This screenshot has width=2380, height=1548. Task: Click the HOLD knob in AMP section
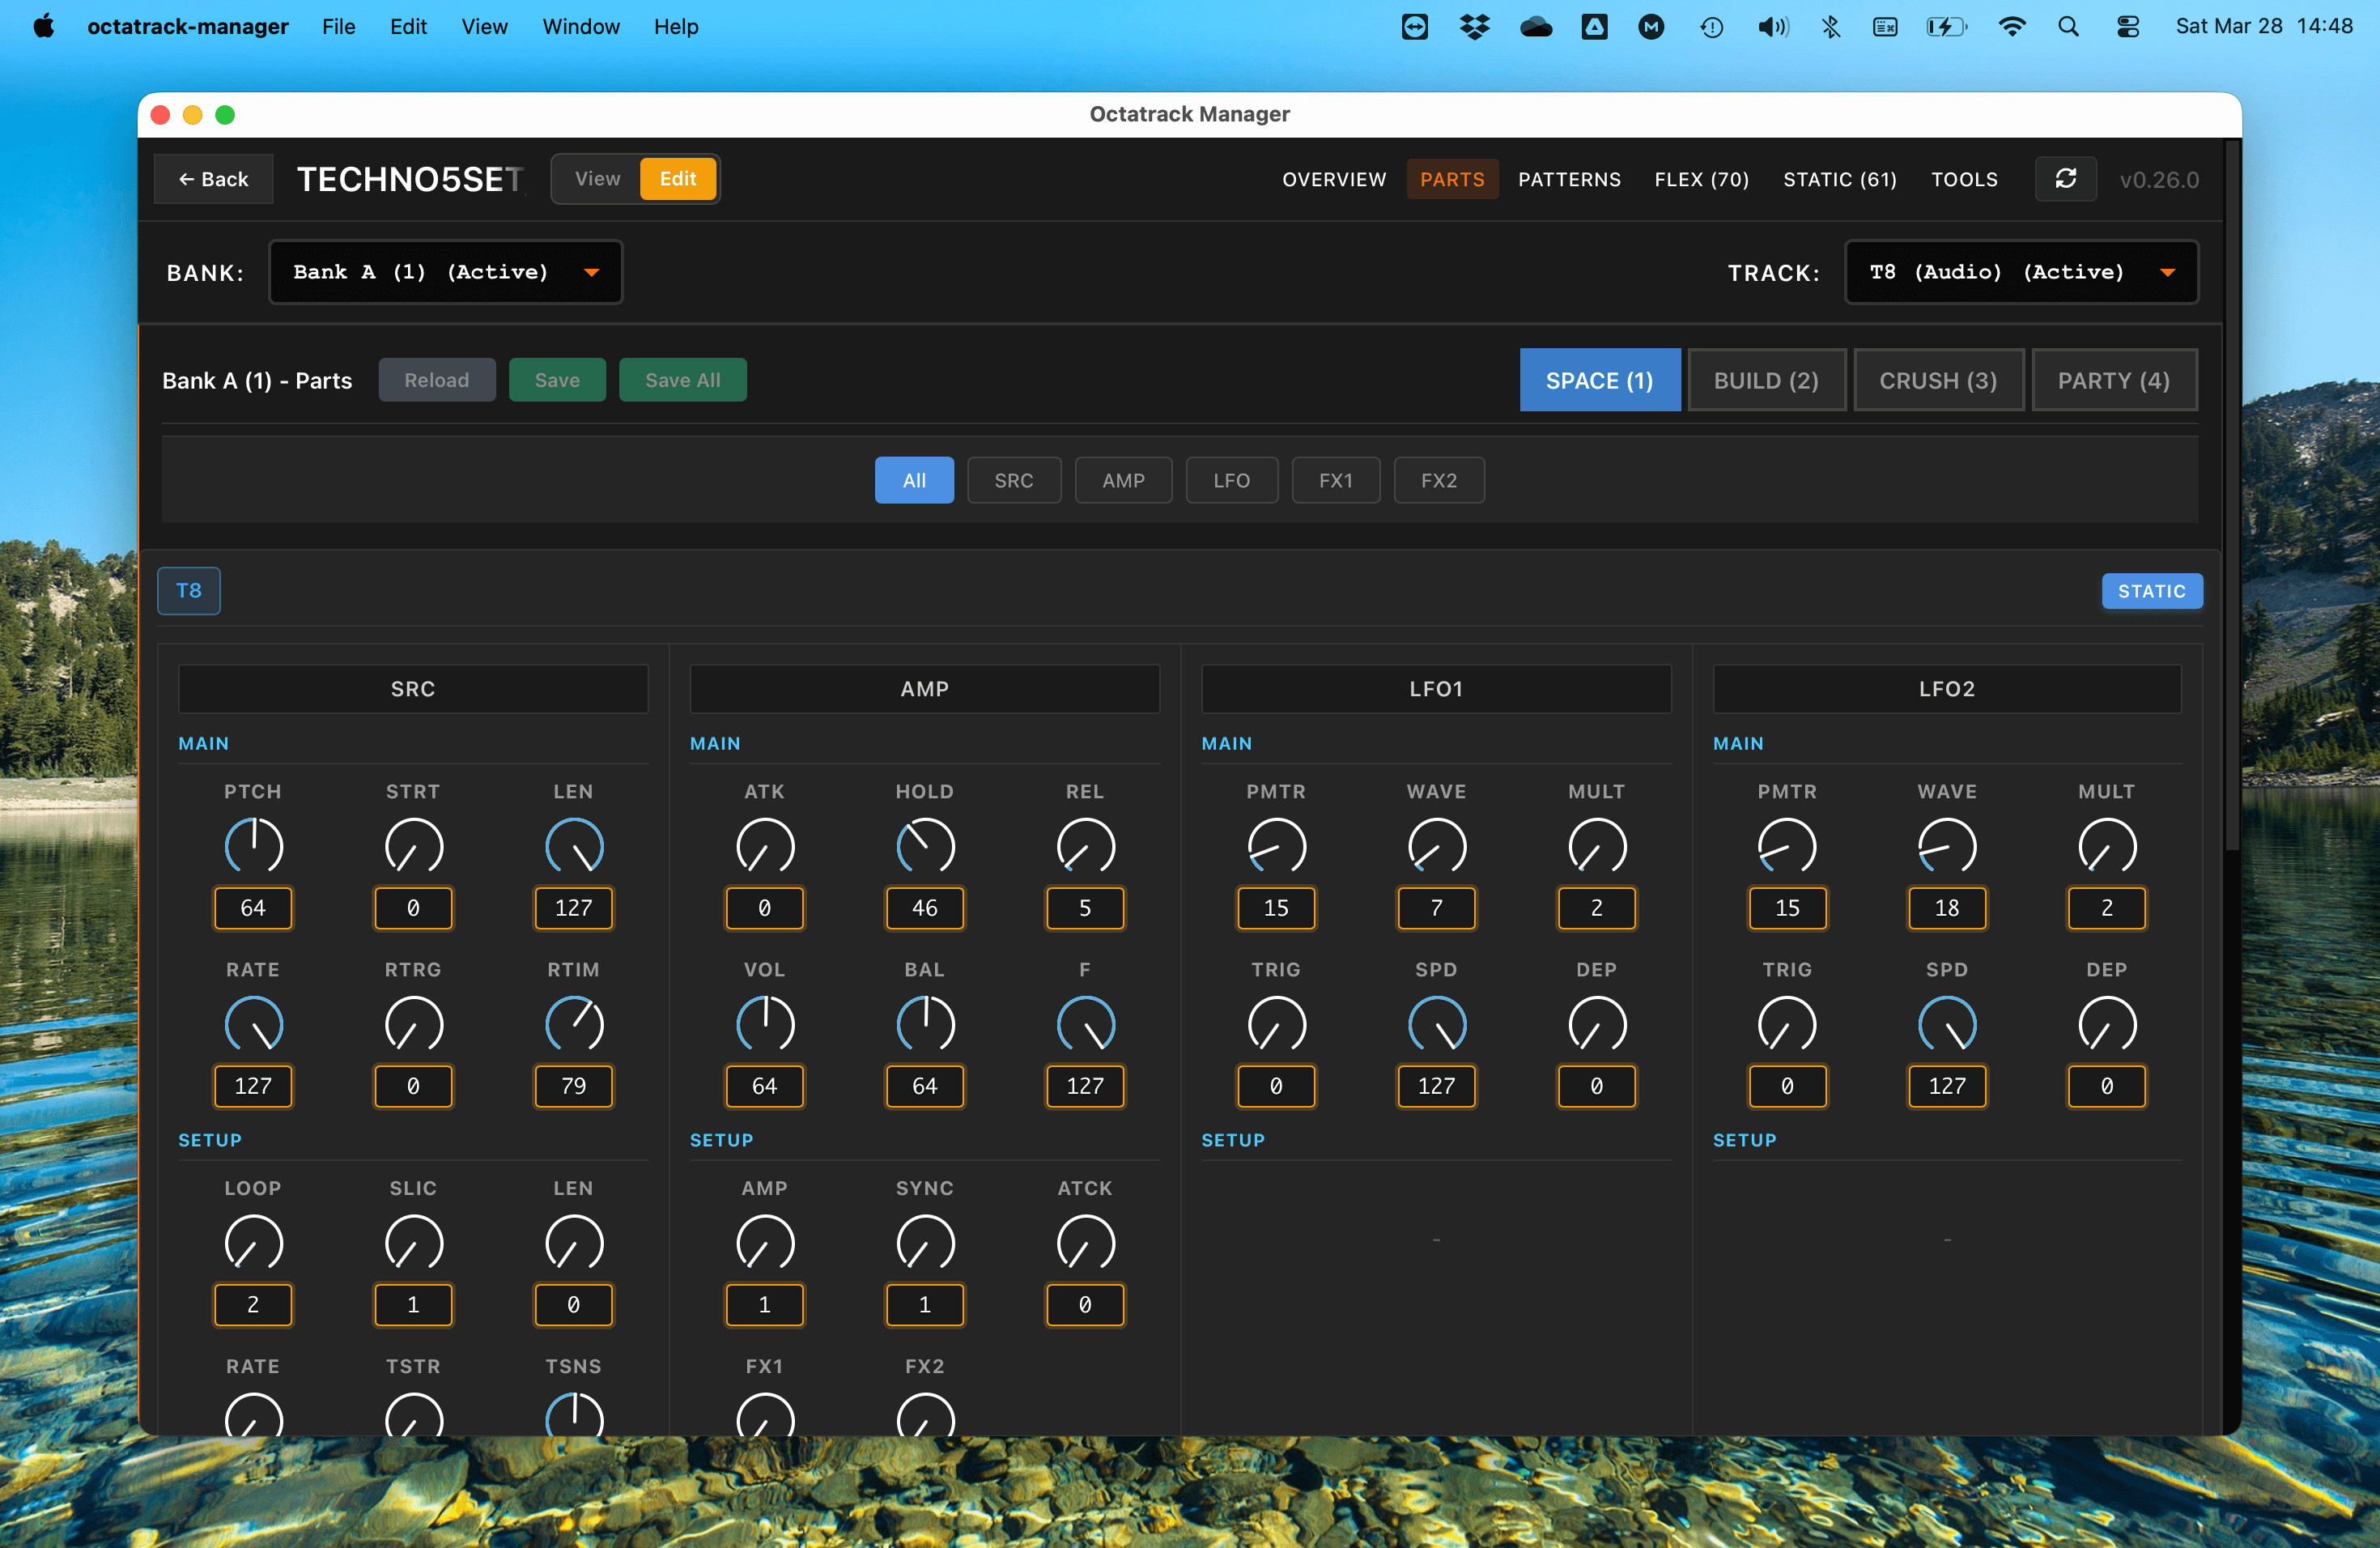[924, 846]
